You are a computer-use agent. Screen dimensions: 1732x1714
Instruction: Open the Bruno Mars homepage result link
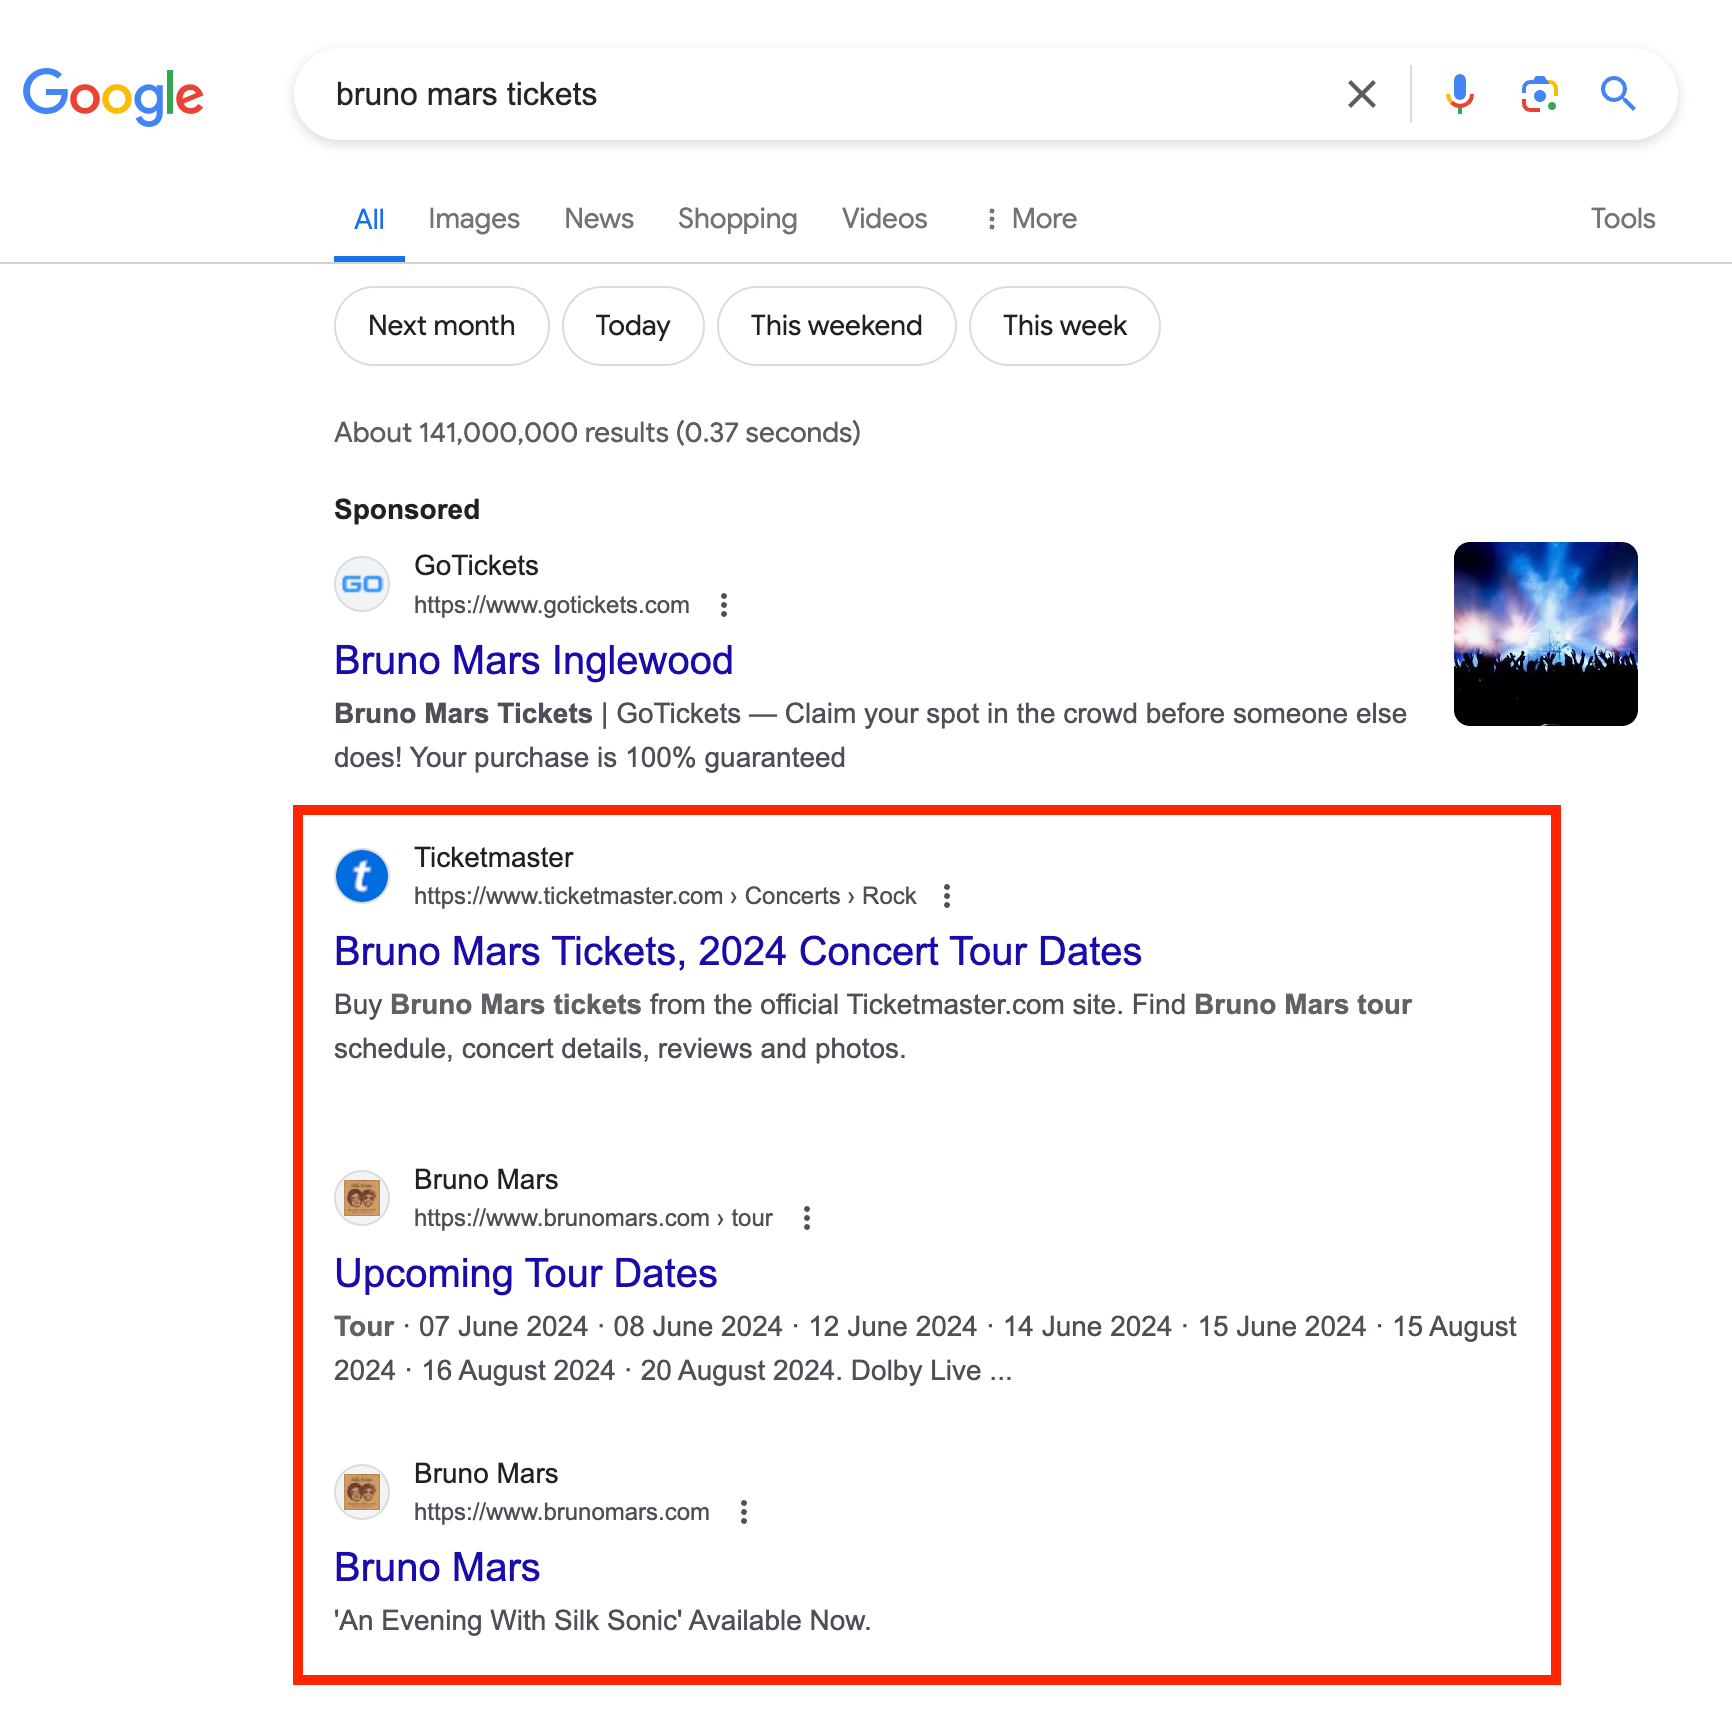pos(437,1568)
